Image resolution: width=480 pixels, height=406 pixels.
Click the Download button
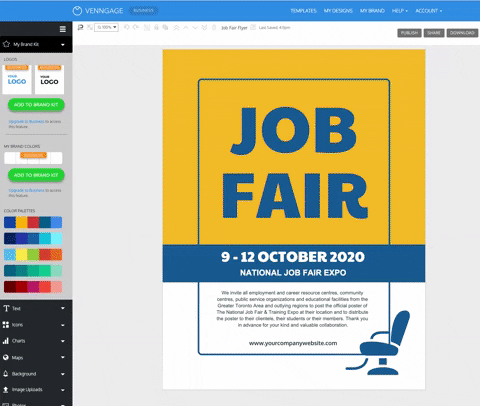(x=462, y=33)
